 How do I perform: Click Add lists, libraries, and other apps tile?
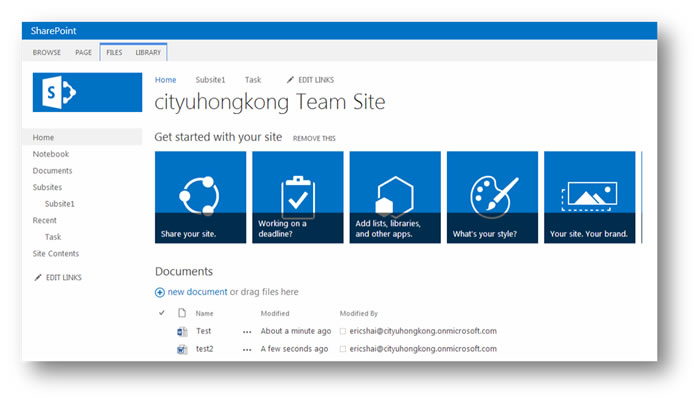tap(394, 197)
